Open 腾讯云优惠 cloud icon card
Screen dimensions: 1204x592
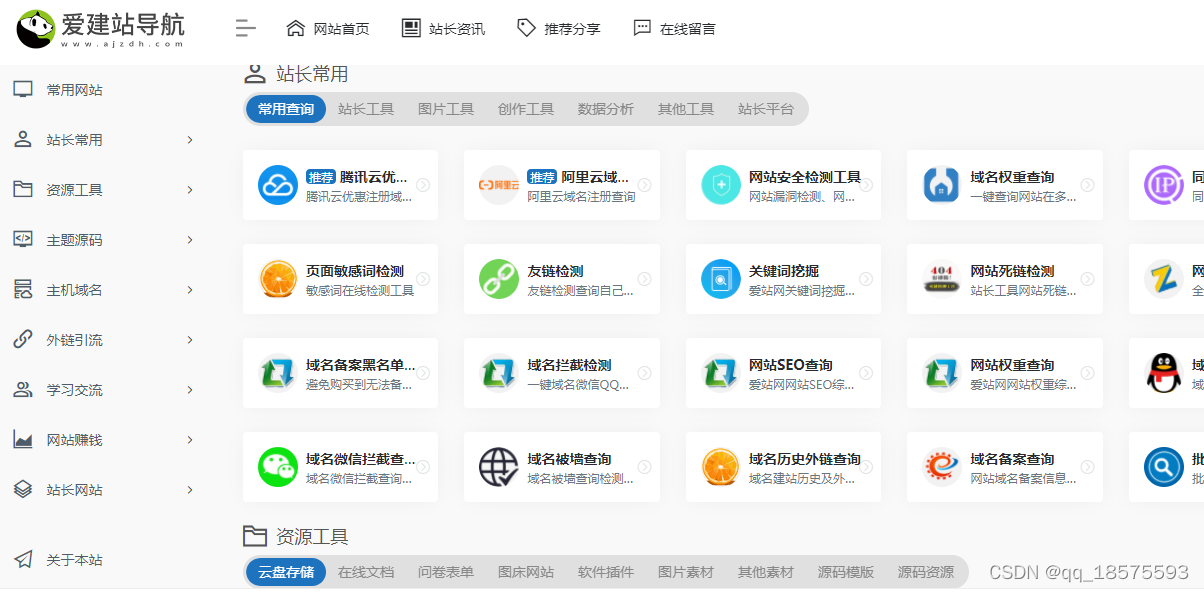pos(278,185)
